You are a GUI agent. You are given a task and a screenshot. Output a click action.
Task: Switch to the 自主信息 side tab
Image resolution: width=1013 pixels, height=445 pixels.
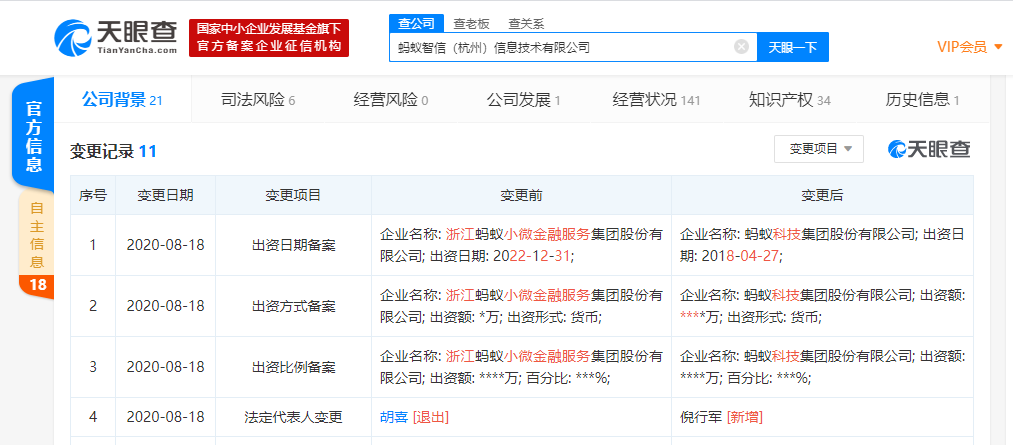click(x=37, y=236)
